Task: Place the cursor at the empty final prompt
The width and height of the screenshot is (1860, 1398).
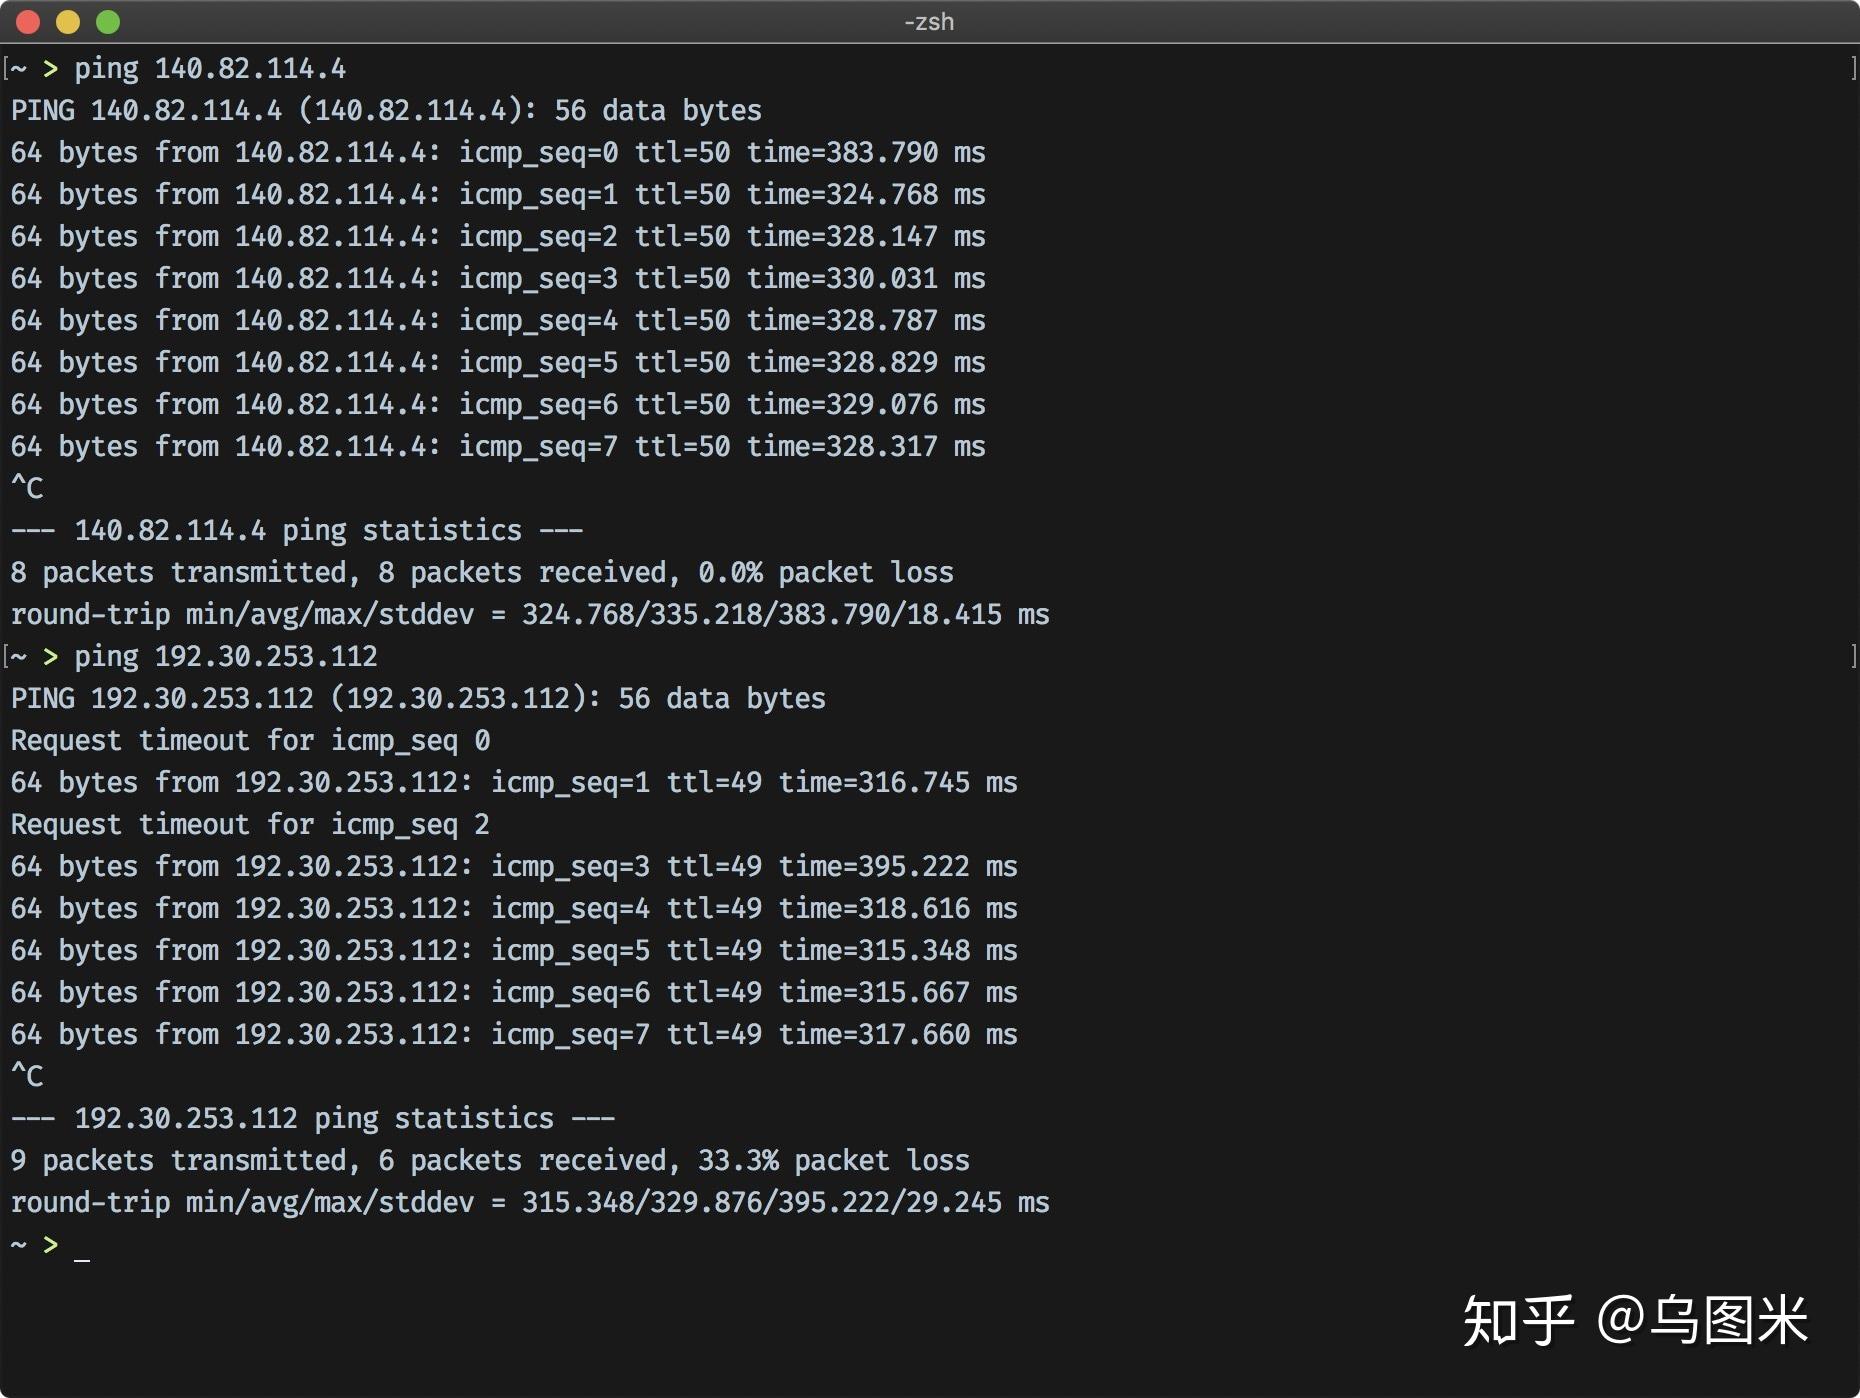Action: tap(82, 1246)
